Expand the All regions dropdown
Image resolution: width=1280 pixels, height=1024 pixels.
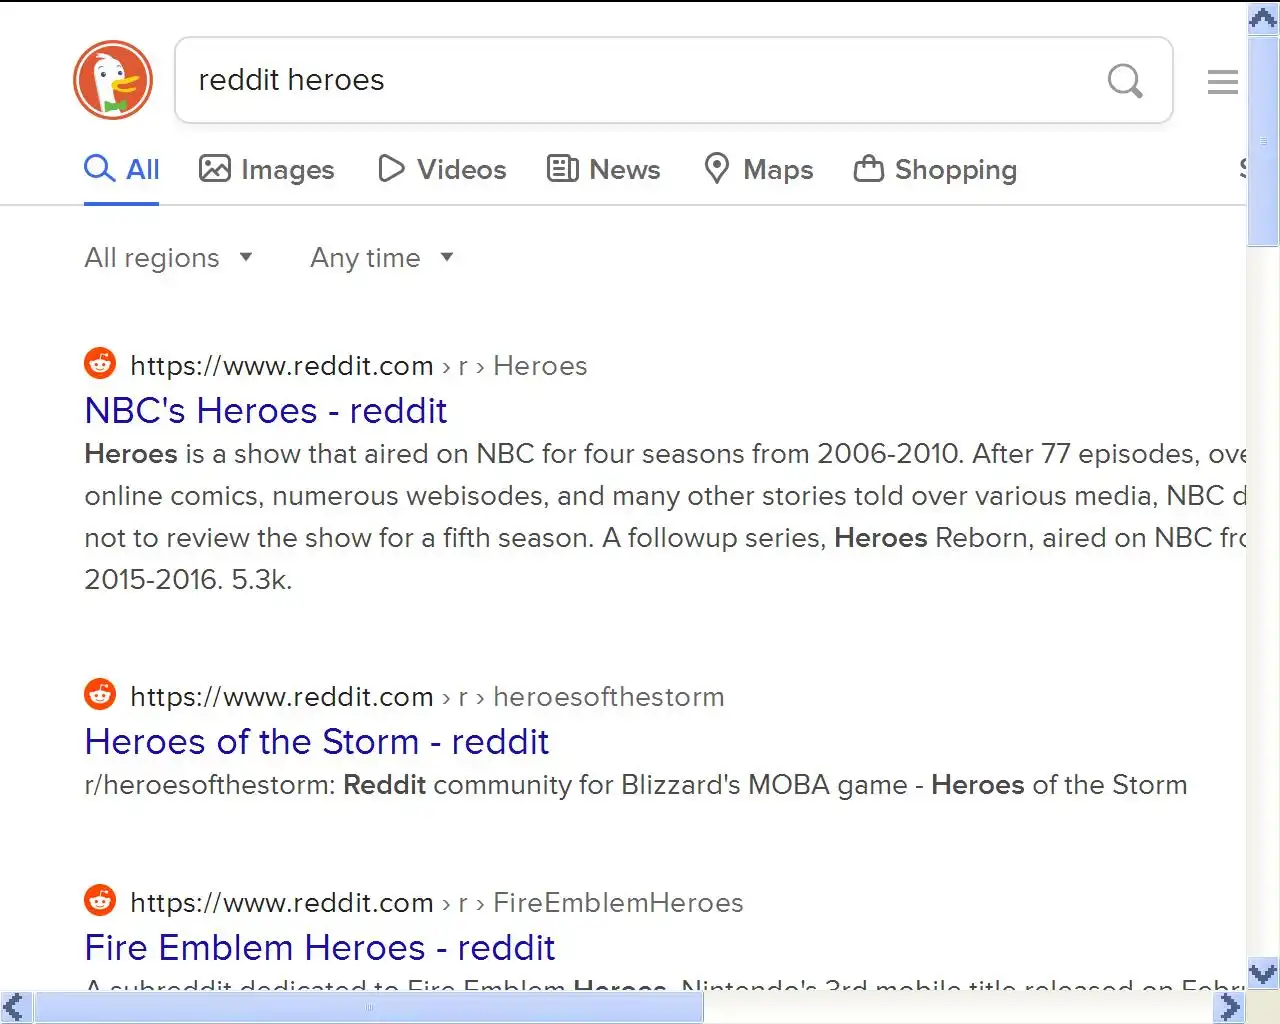click(x=168, y=258)
